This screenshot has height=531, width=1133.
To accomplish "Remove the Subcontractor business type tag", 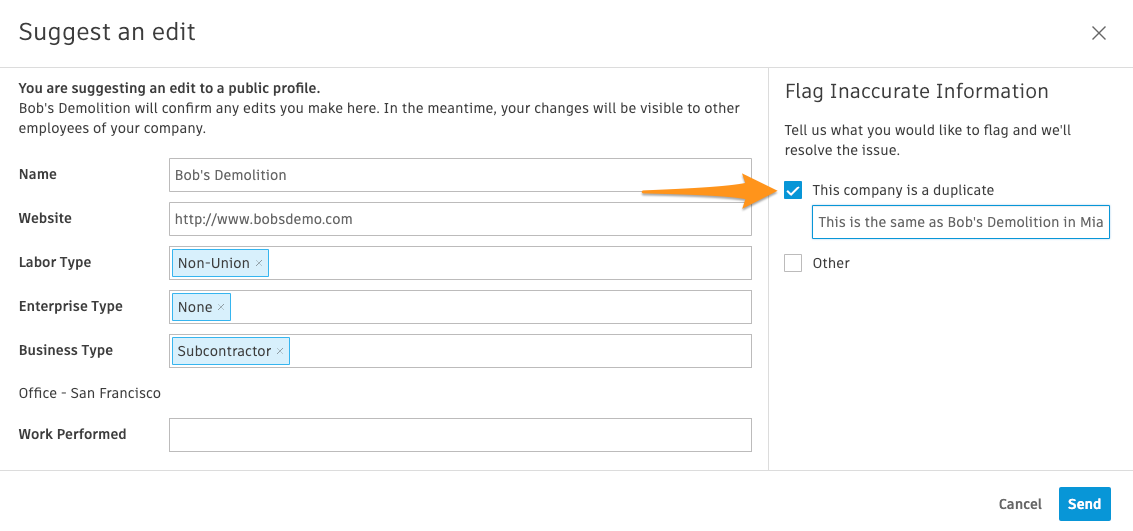I will pos(280,351).
